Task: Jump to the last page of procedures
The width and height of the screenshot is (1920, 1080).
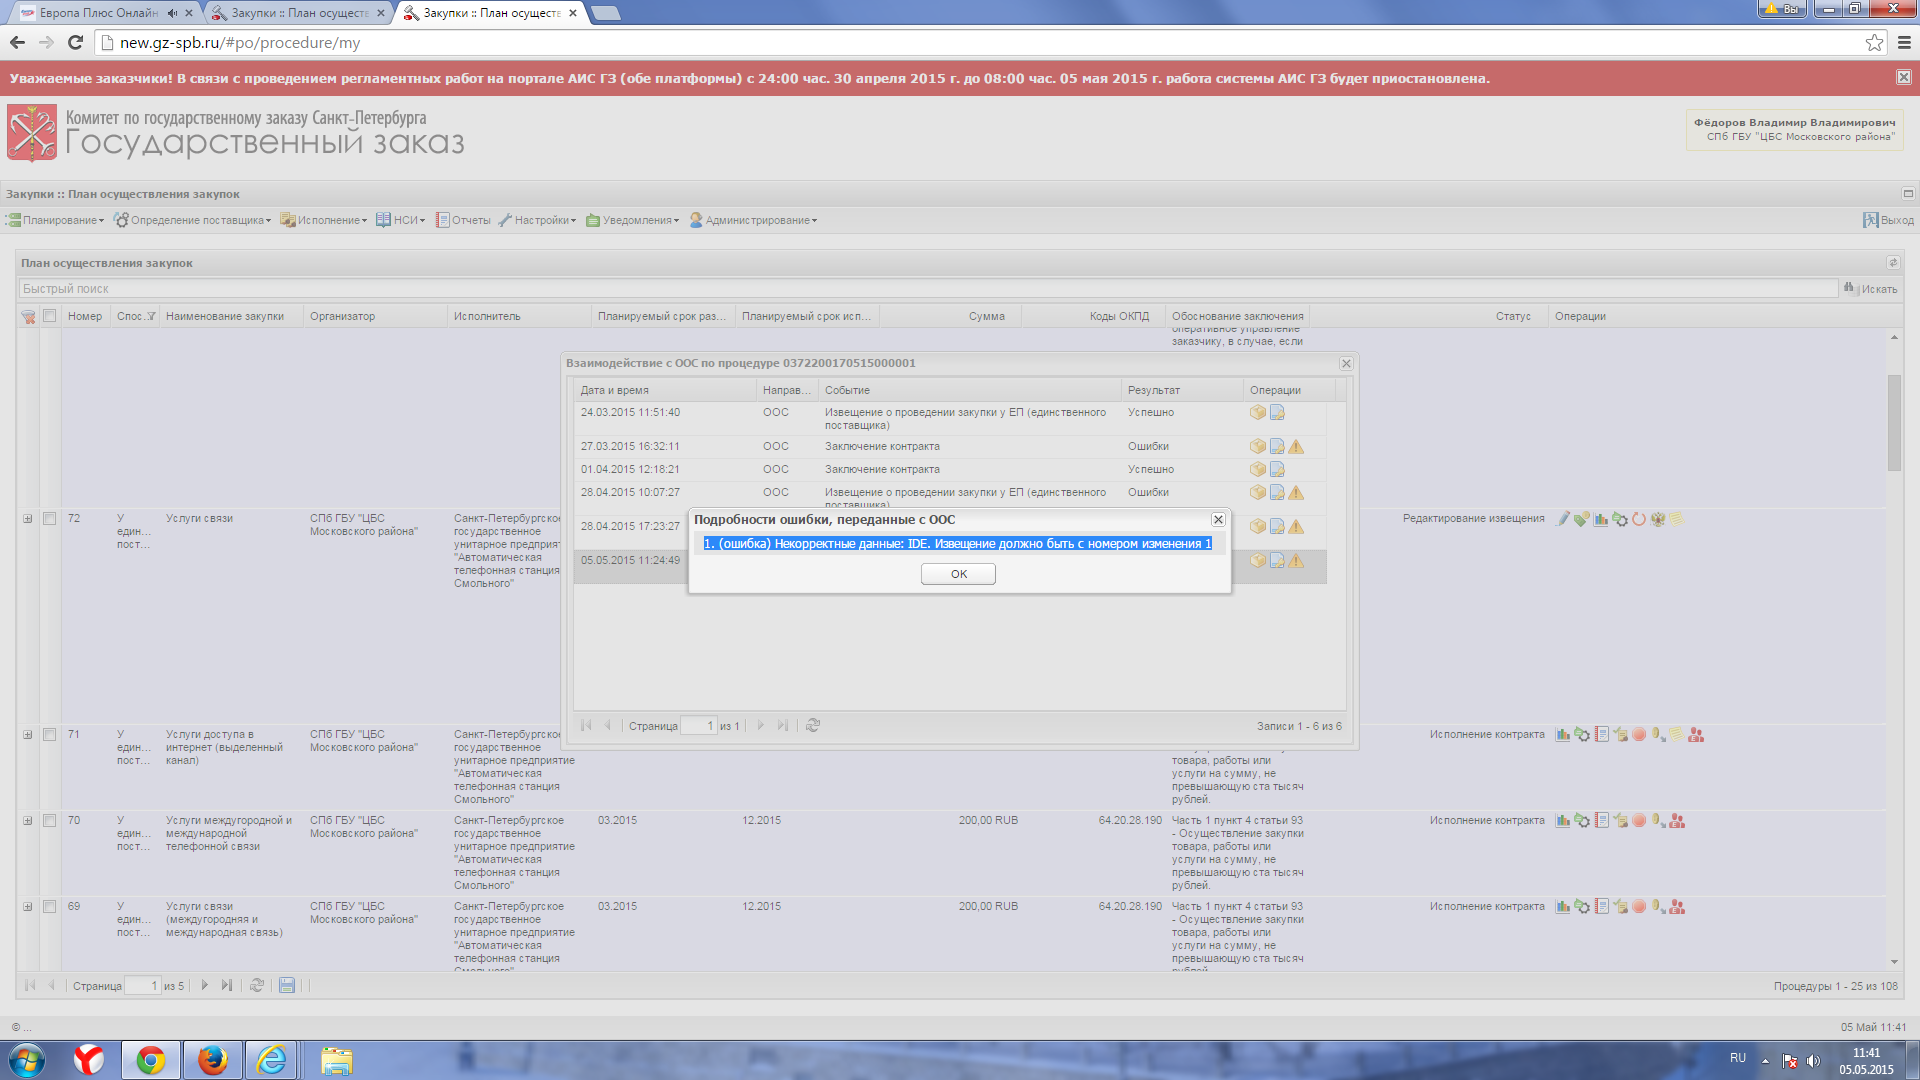Action: pos(227,986)
